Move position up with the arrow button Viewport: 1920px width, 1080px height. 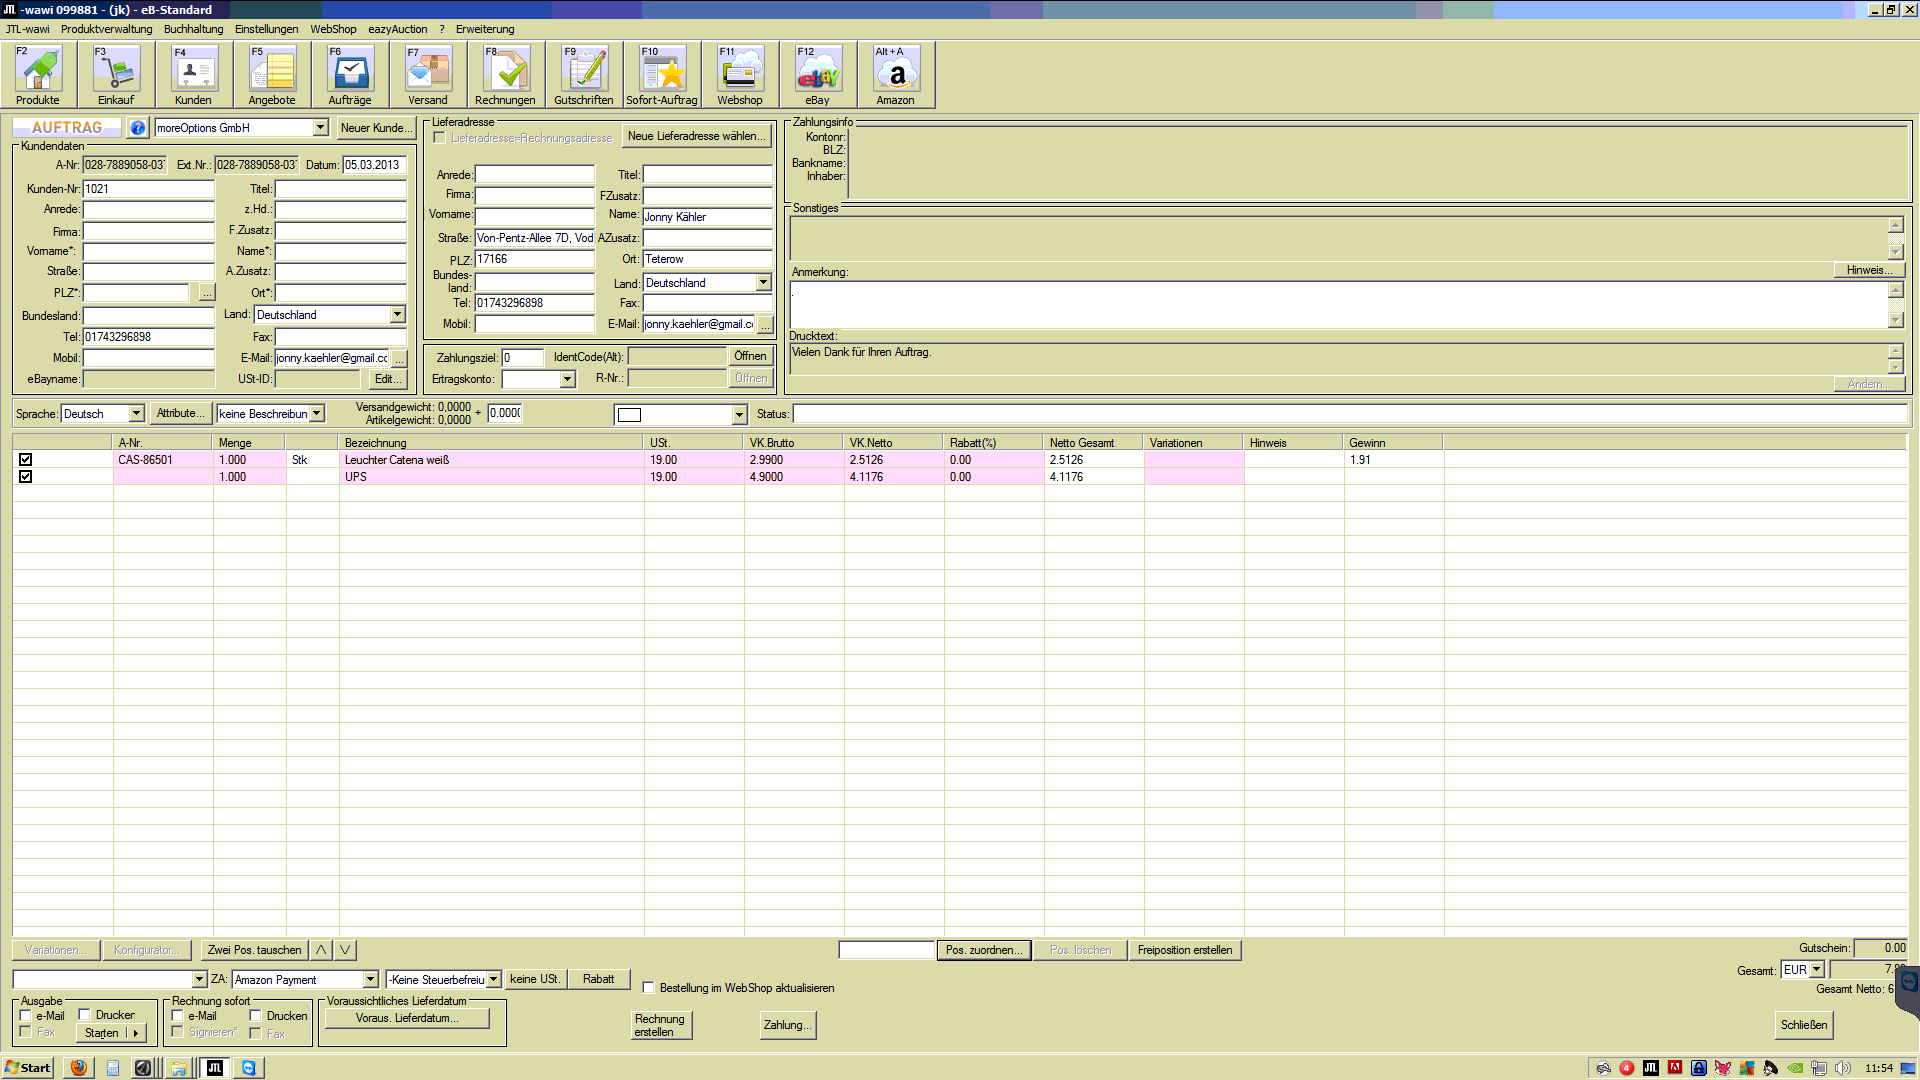coord(321,950)
